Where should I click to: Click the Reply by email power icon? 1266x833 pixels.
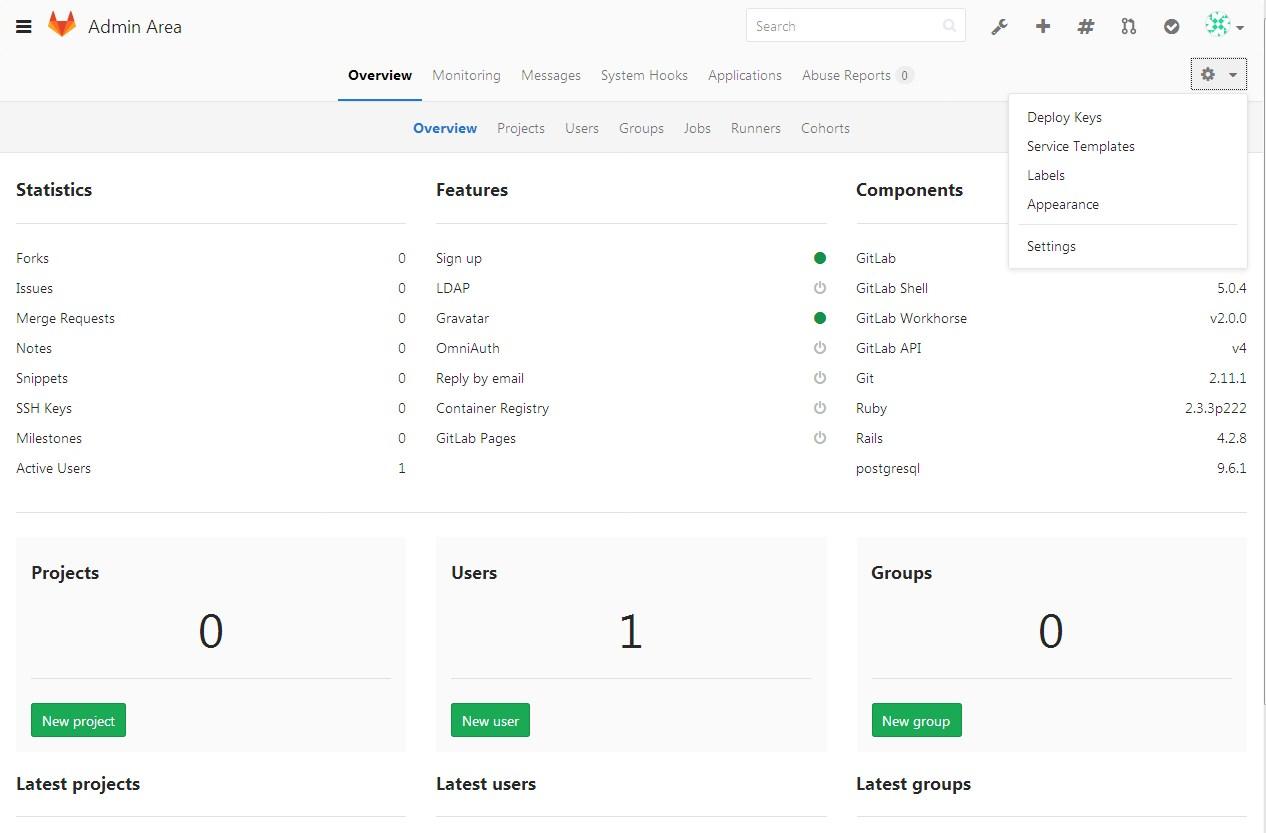pos(820,378)
